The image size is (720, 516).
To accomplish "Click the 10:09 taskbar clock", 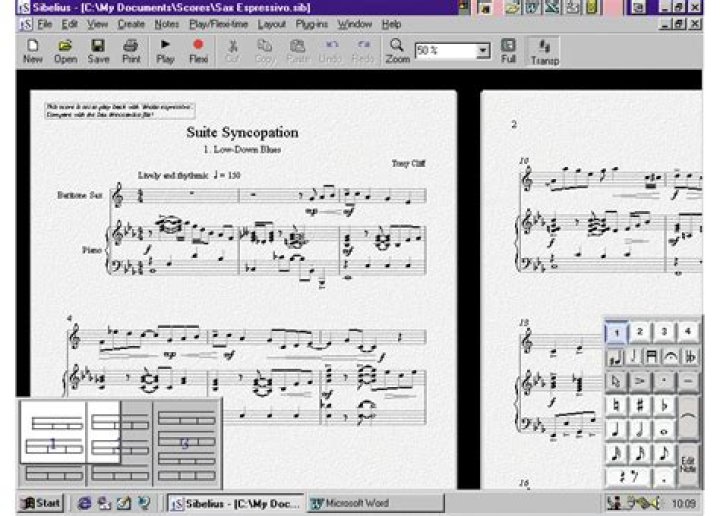I will tap(683, 504).
